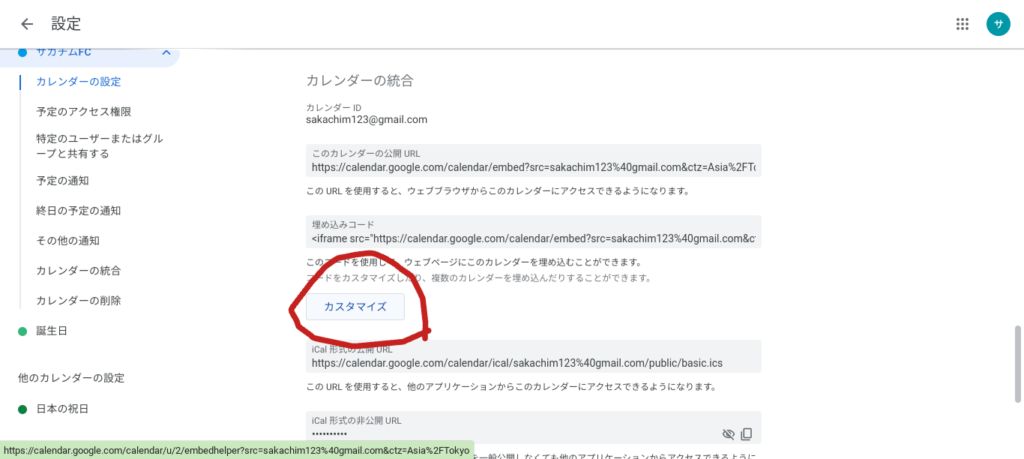The height and width of the screenshot is (459, 1024).
Task: Click the back arrow next to 設定
Action: 27,24
